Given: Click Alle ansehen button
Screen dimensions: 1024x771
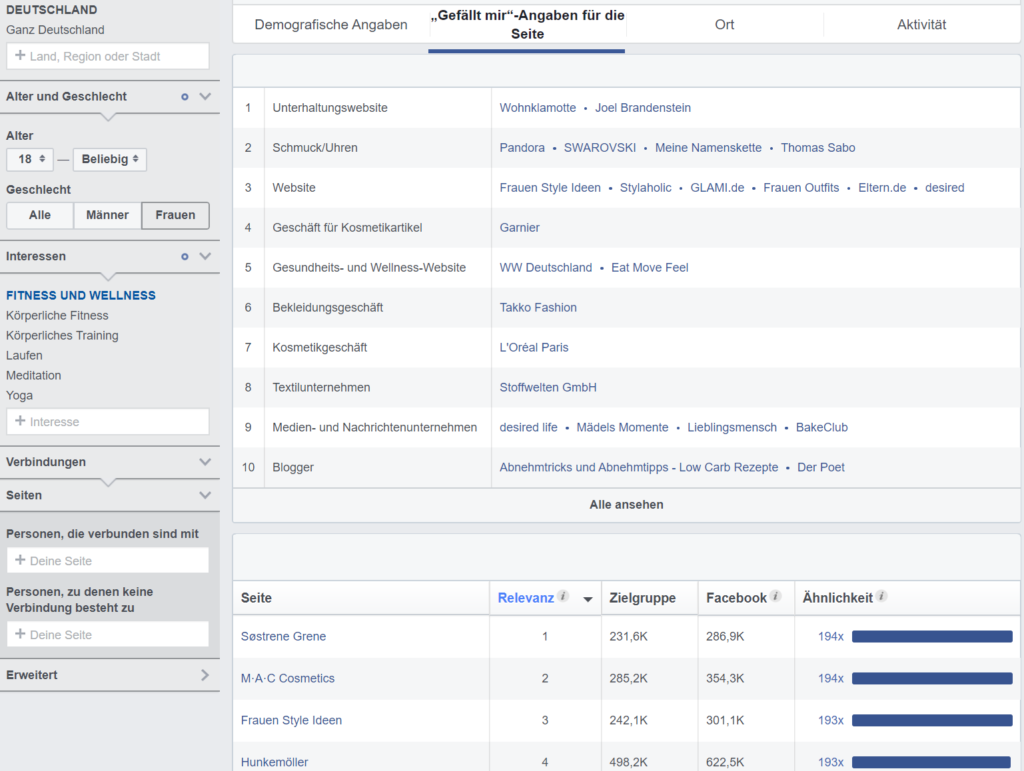Looking at the screenshot, I should [626, 505].
